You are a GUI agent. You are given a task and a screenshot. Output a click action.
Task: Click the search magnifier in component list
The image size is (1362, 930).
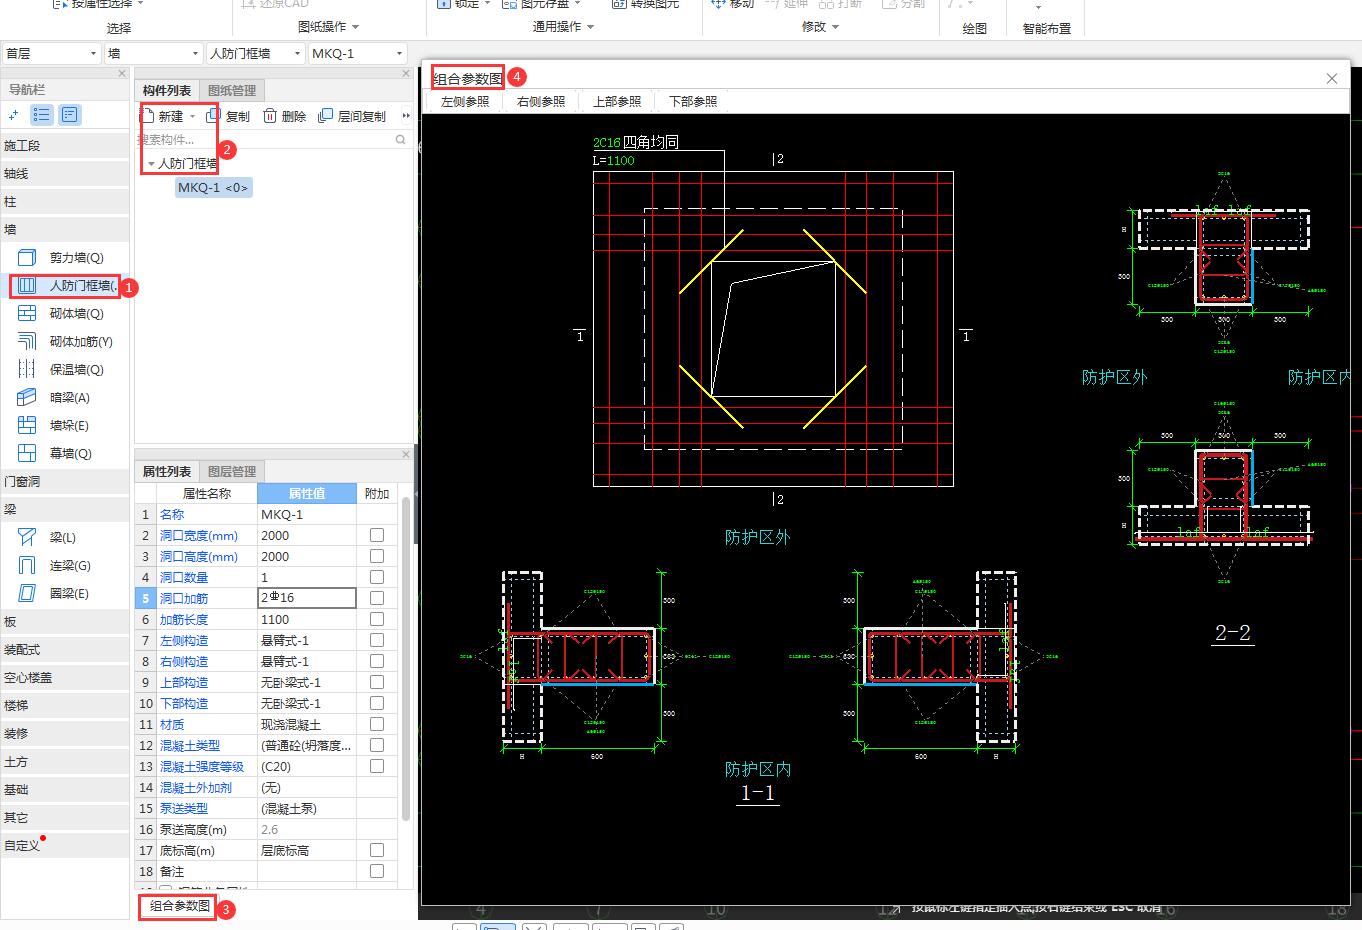point(401,140)
